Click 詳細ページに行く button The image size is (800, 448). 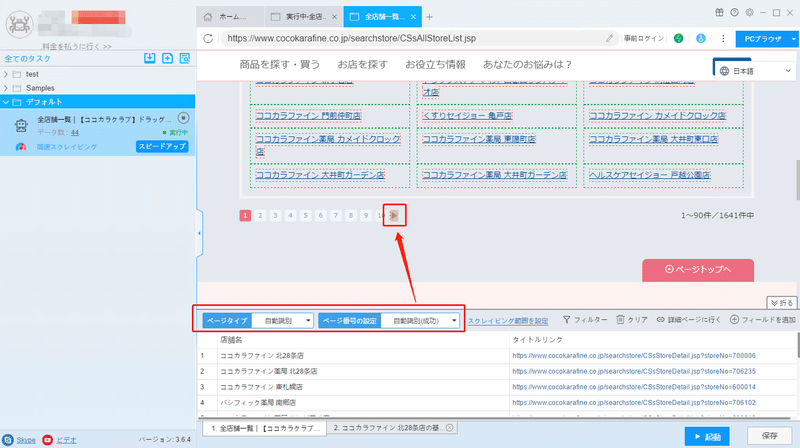(x=689, y=320)
